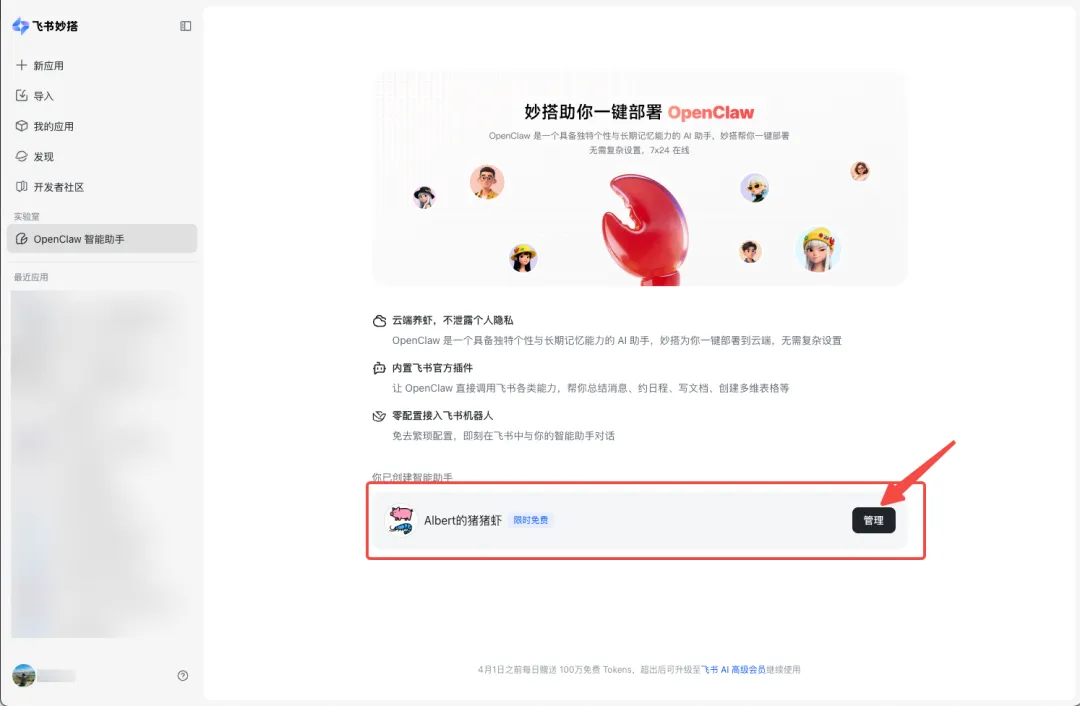Open 导入 menu item
1080x706 pixels.
click(102, 96)
